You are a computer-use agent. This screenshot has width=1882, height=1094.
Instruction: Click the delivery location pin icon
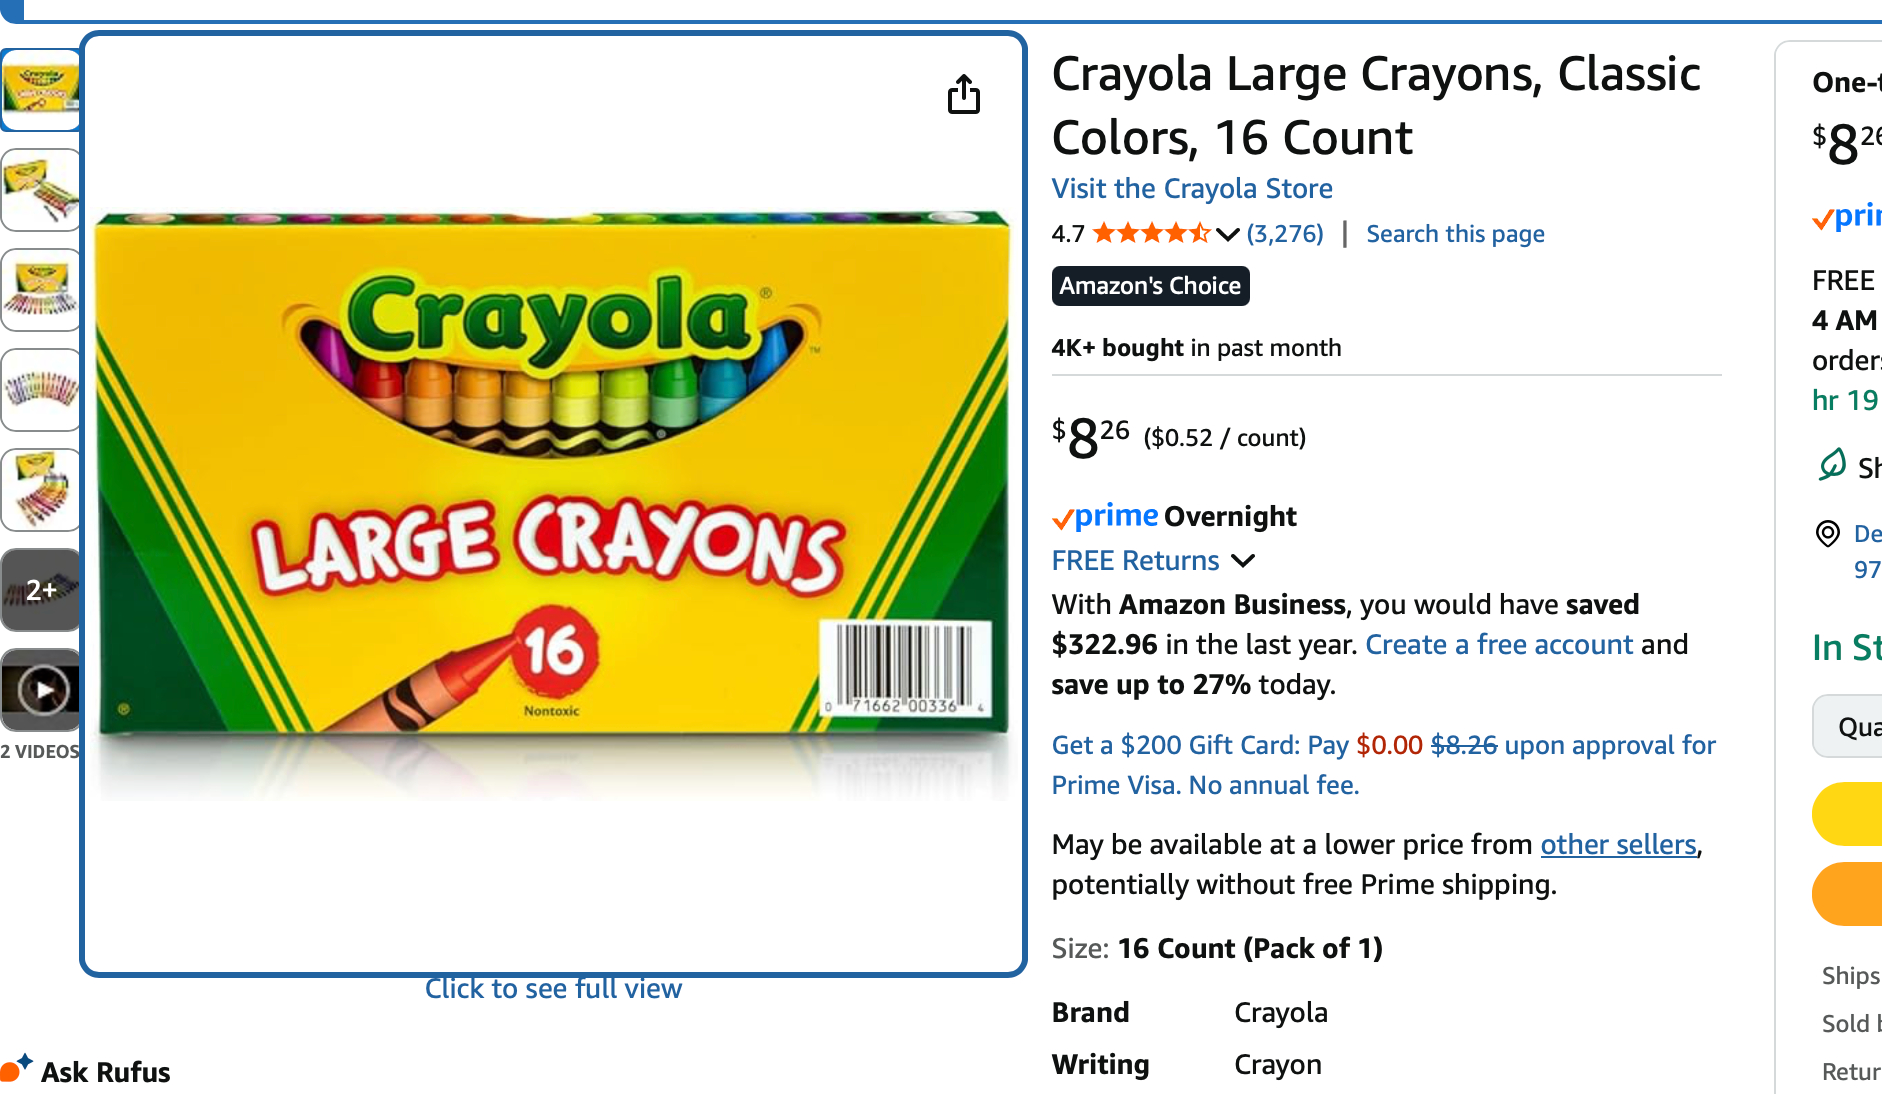point(1827,534)
